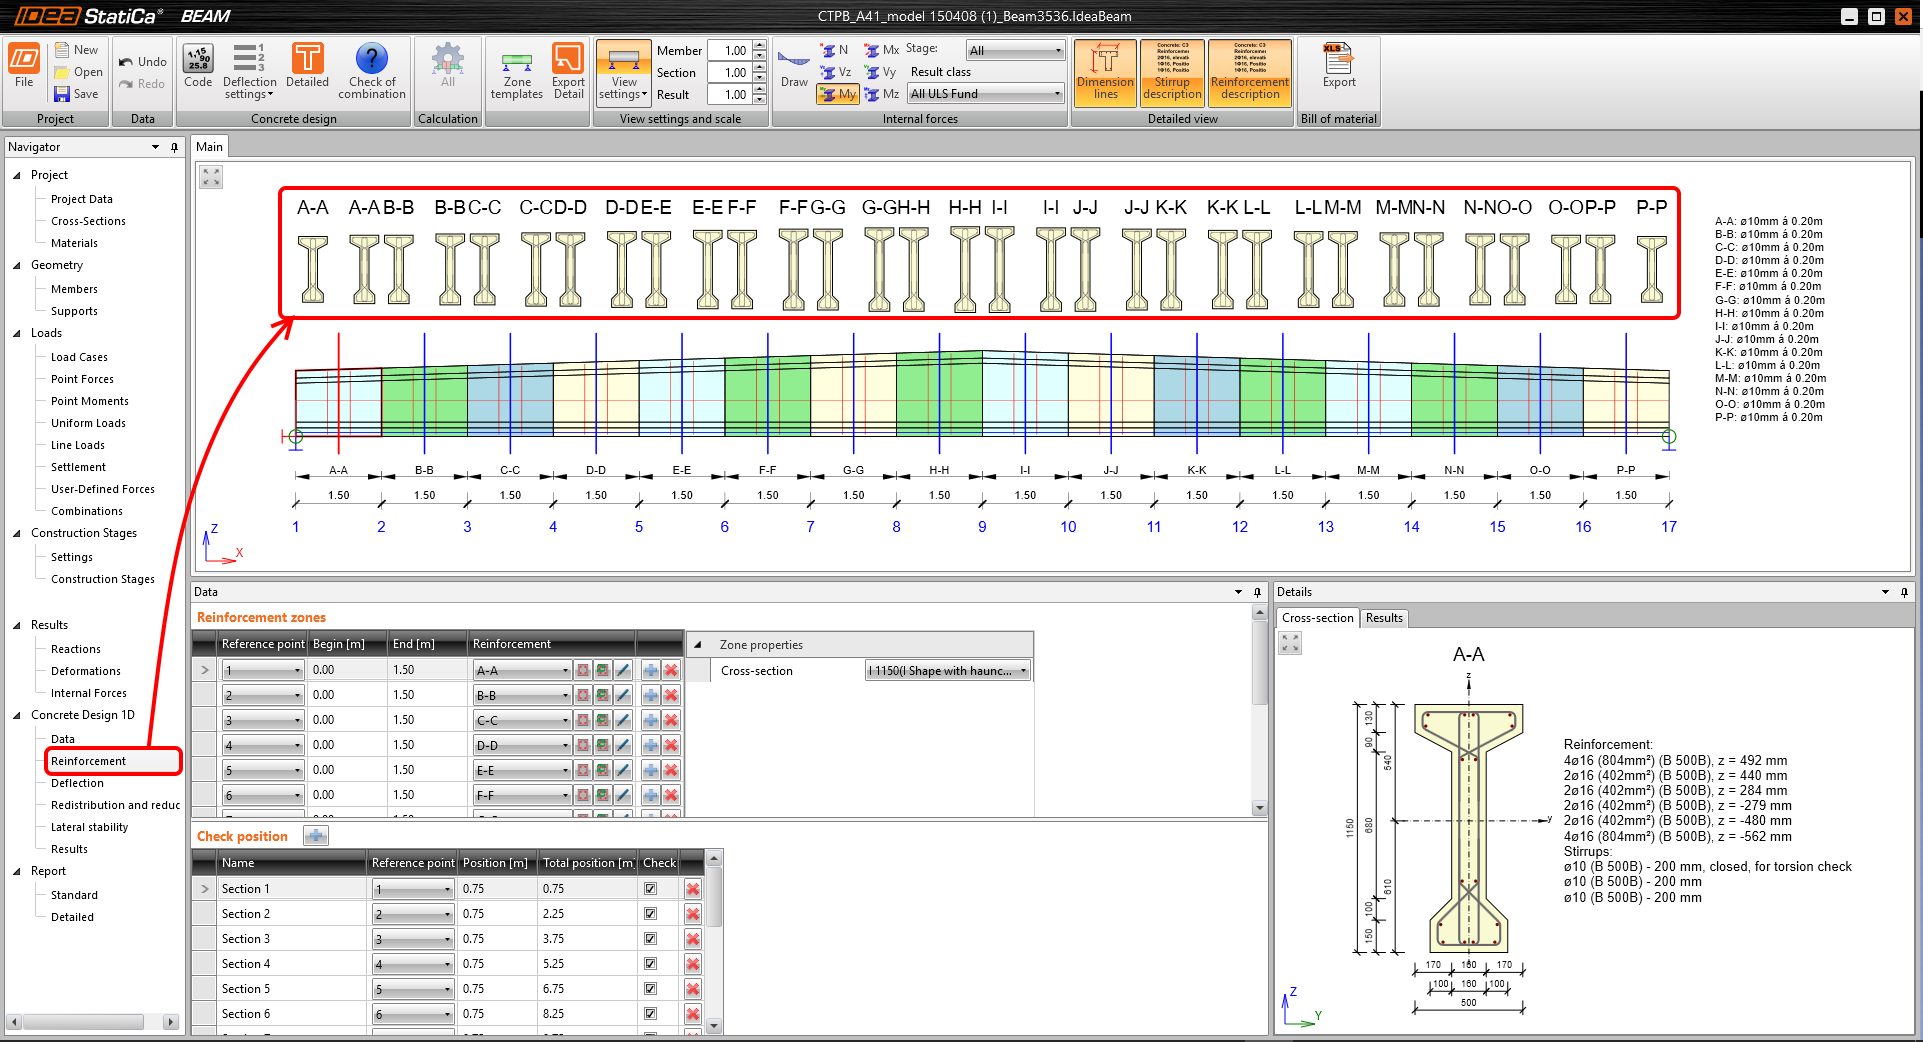Toggle Dimension lines in Detailed view
The image size is (1923, 1042).
[x=1105, y=72]
